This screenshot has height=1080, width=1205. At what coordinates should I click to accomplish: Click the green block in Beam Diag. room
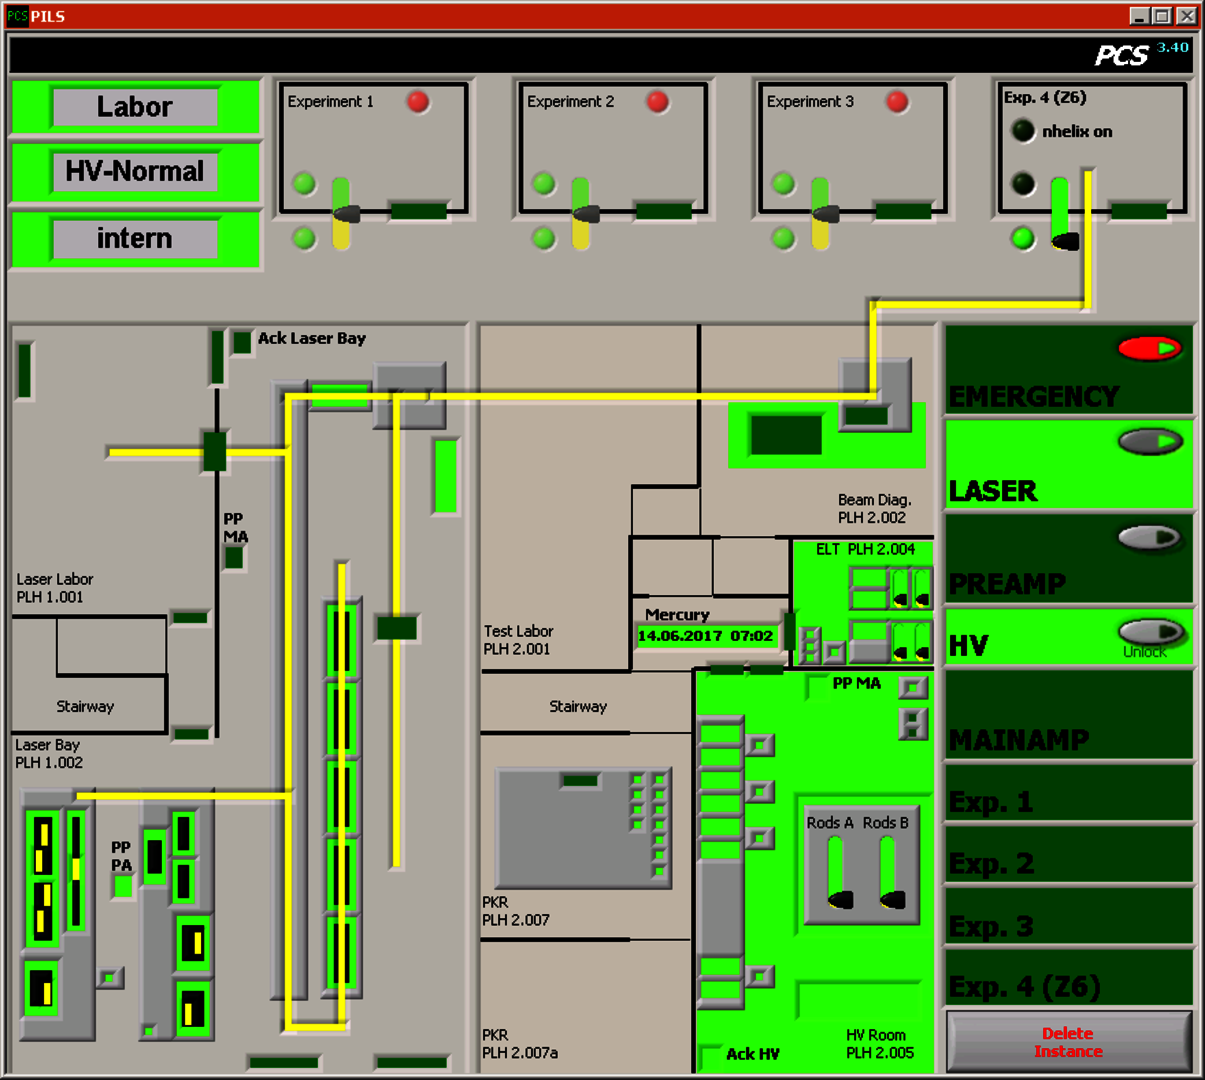(x=786, y=435)
